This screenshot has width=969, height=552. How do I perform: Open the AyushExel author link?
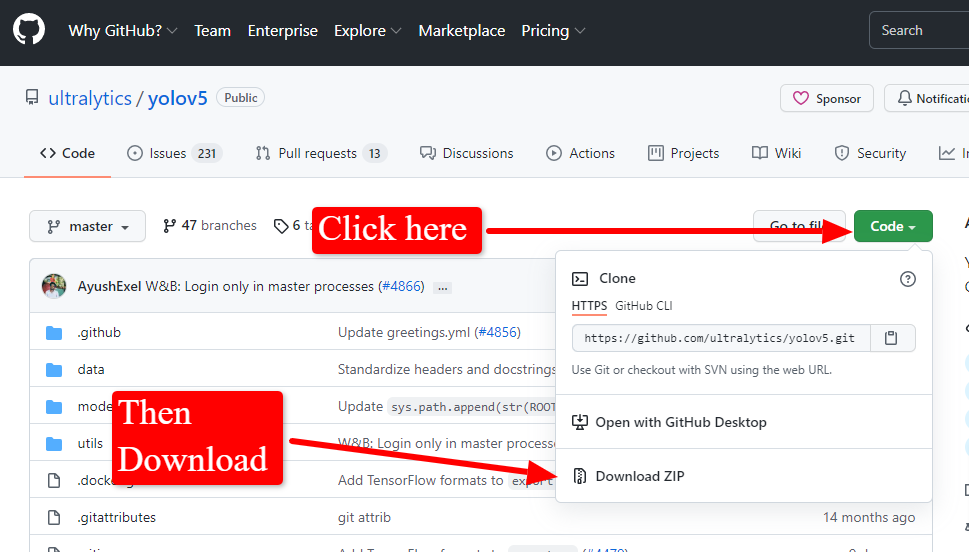(109, 286)
